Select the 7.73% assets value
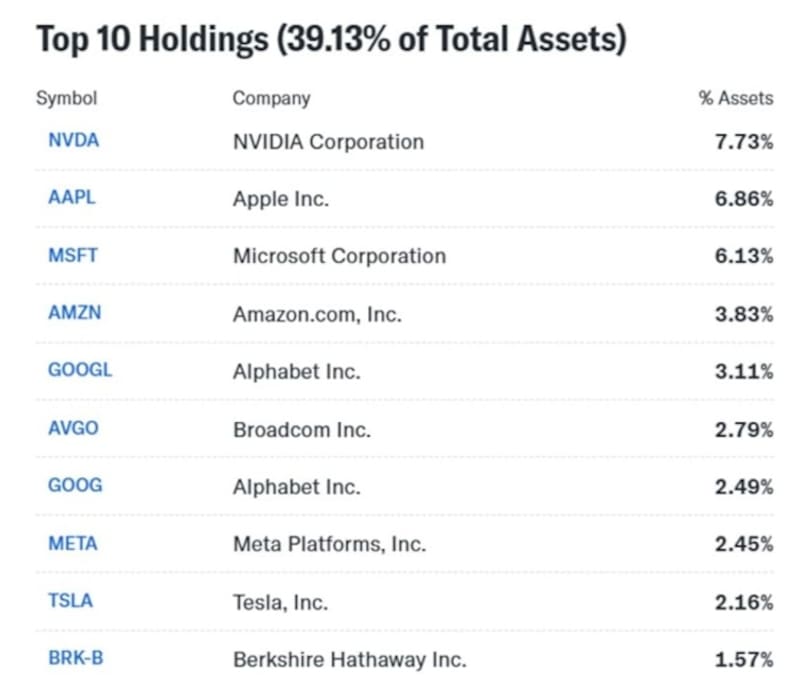 [744, 141]
